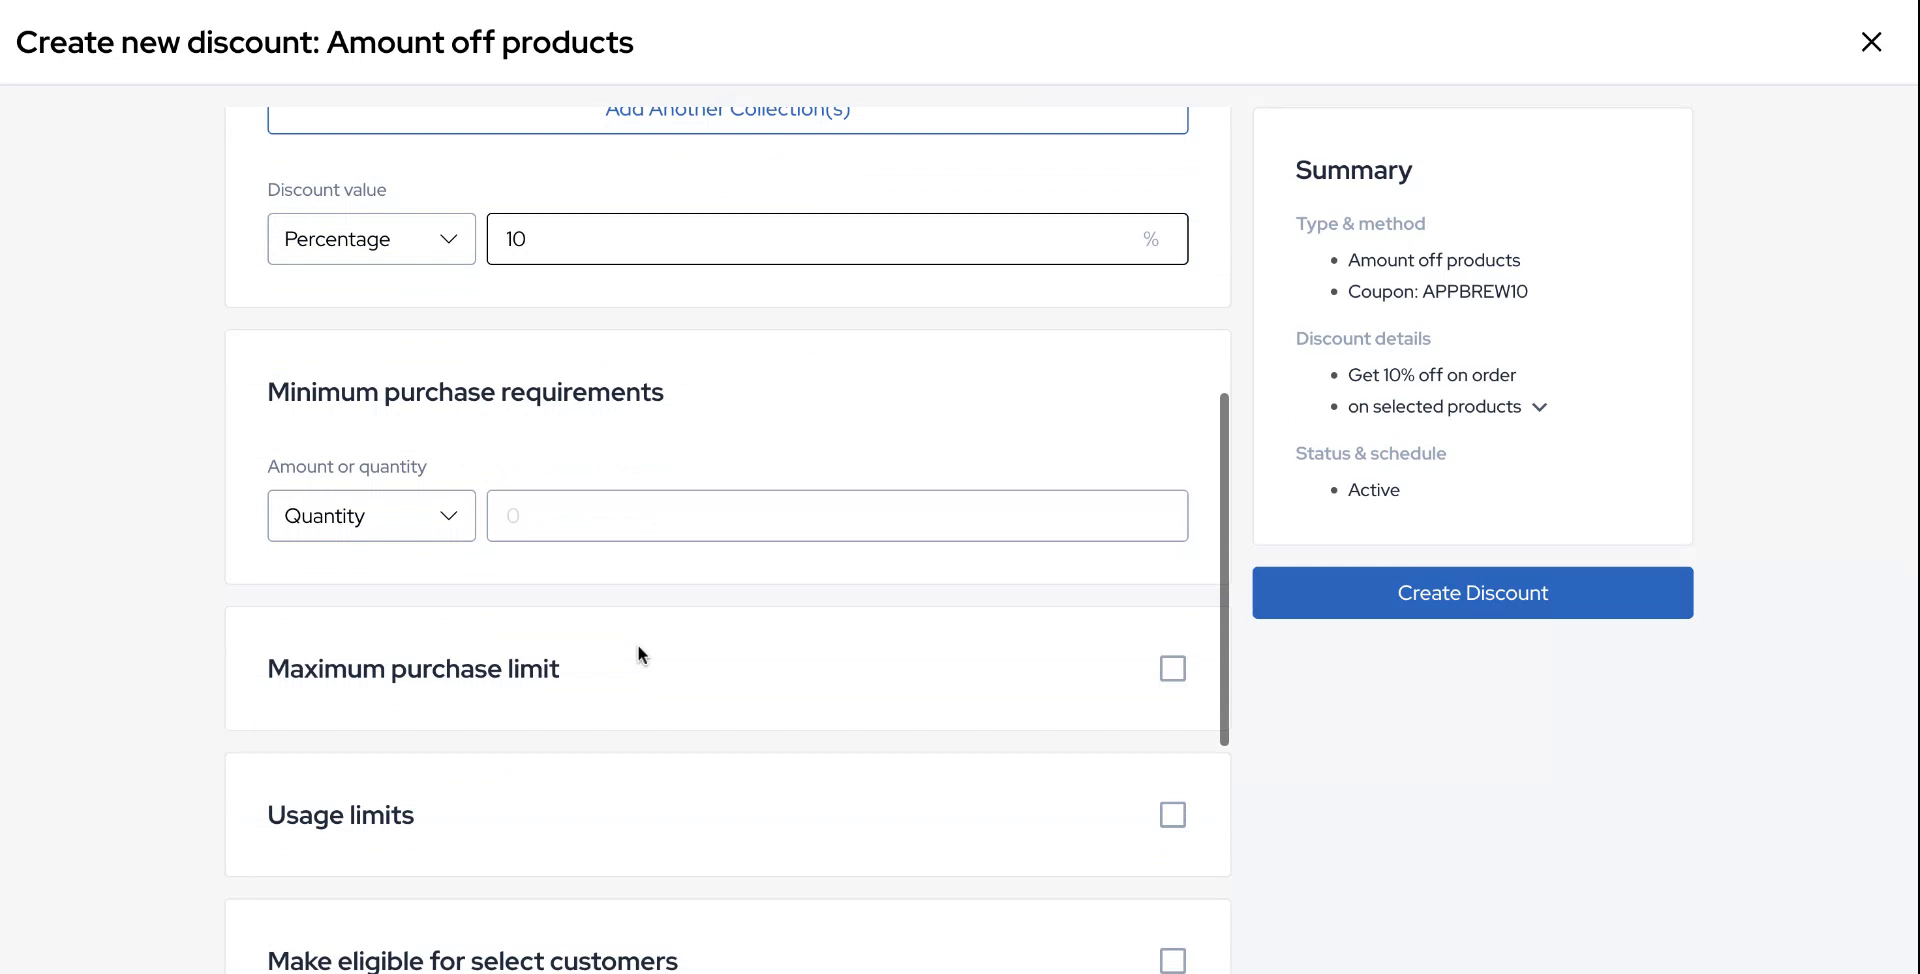
Task: Click the Minimum purchase requirements heading
Action: tap(465, 392)
